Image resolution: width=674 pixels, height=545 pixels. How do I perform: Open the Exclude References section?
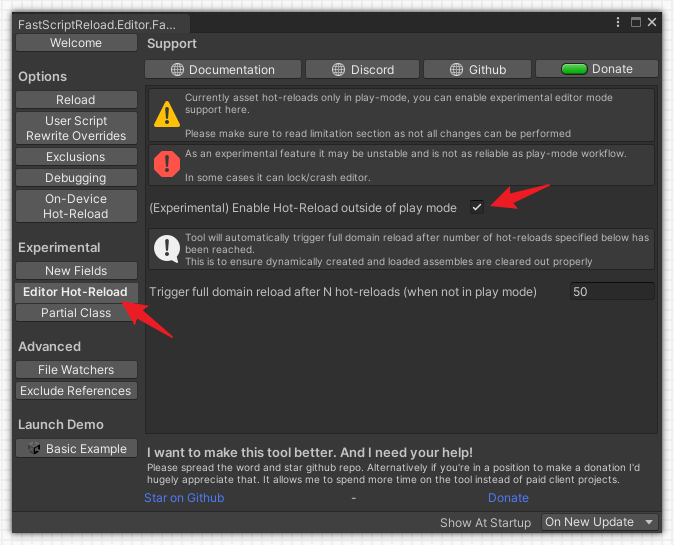[76, 391]
